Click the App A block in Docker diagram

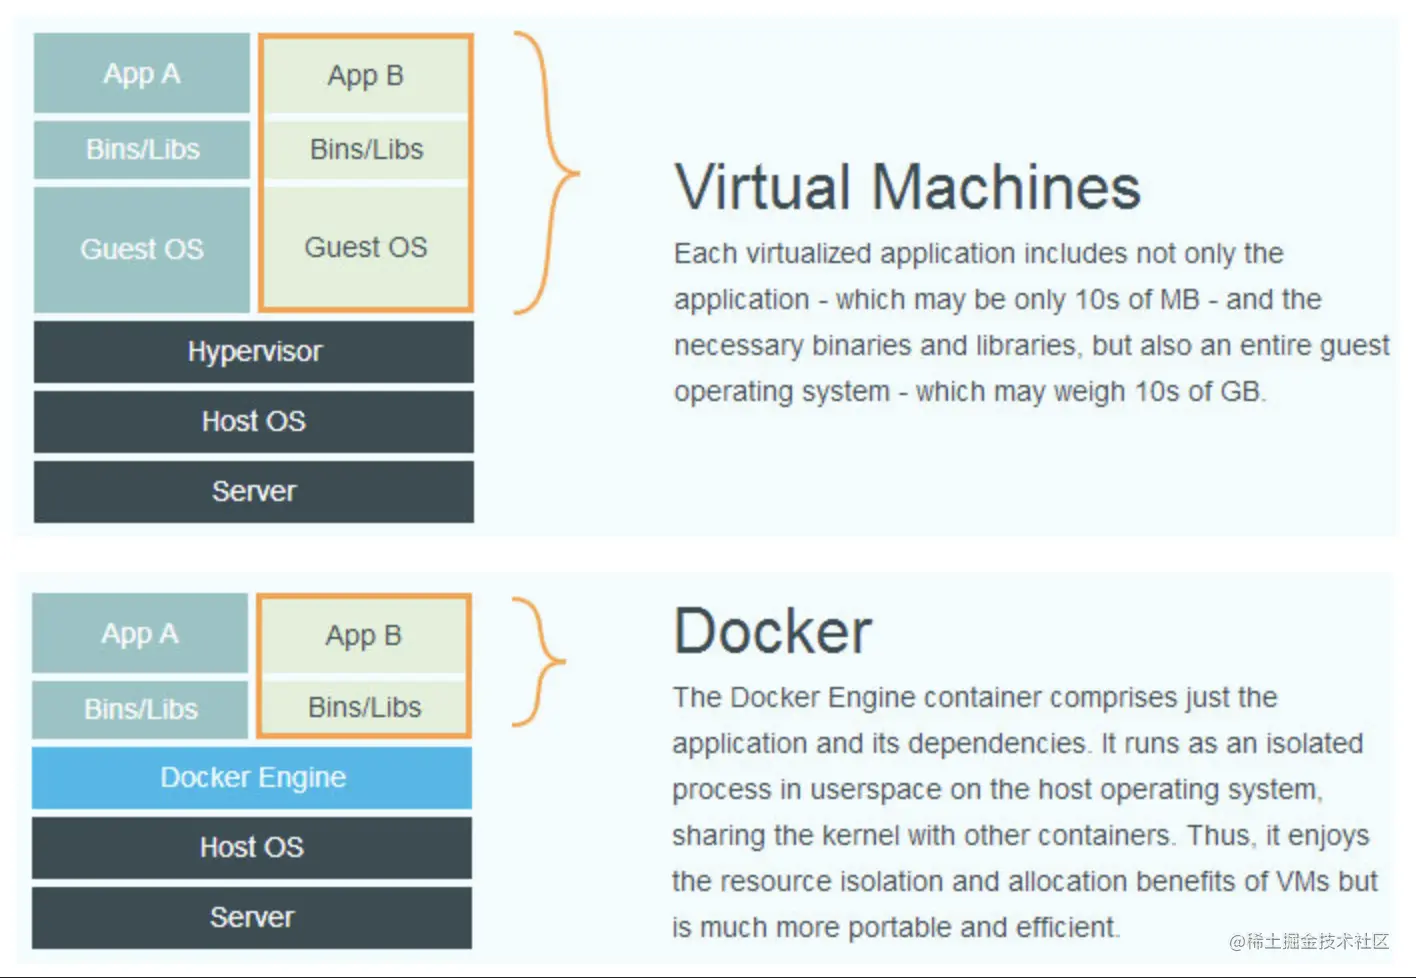(x=139, y=633)
